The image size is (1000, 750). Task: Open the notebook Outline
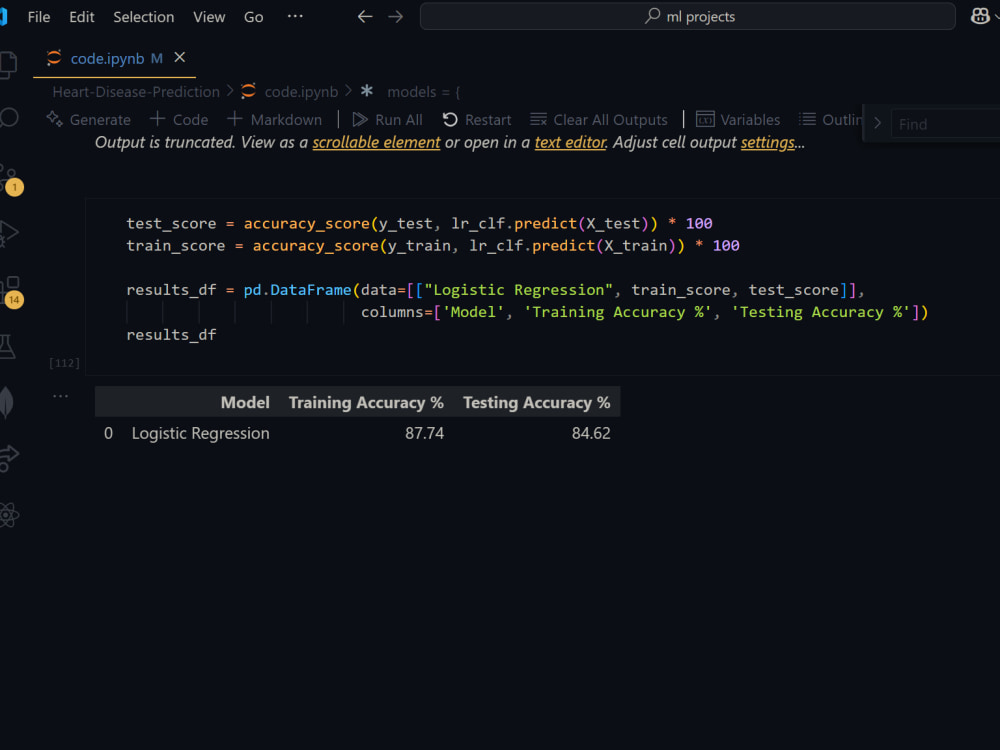(x=830, y=119)
